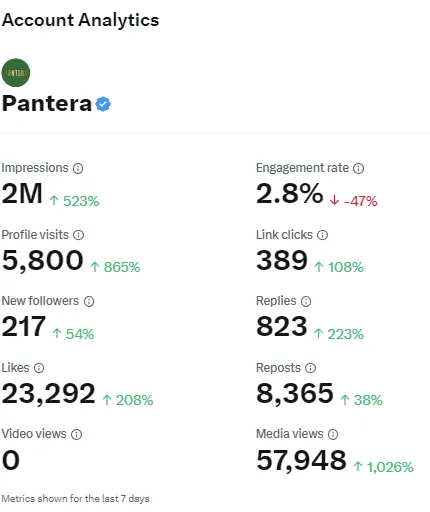Click the Replies info icon
This screenshot has width=430, height=512.
306,301
